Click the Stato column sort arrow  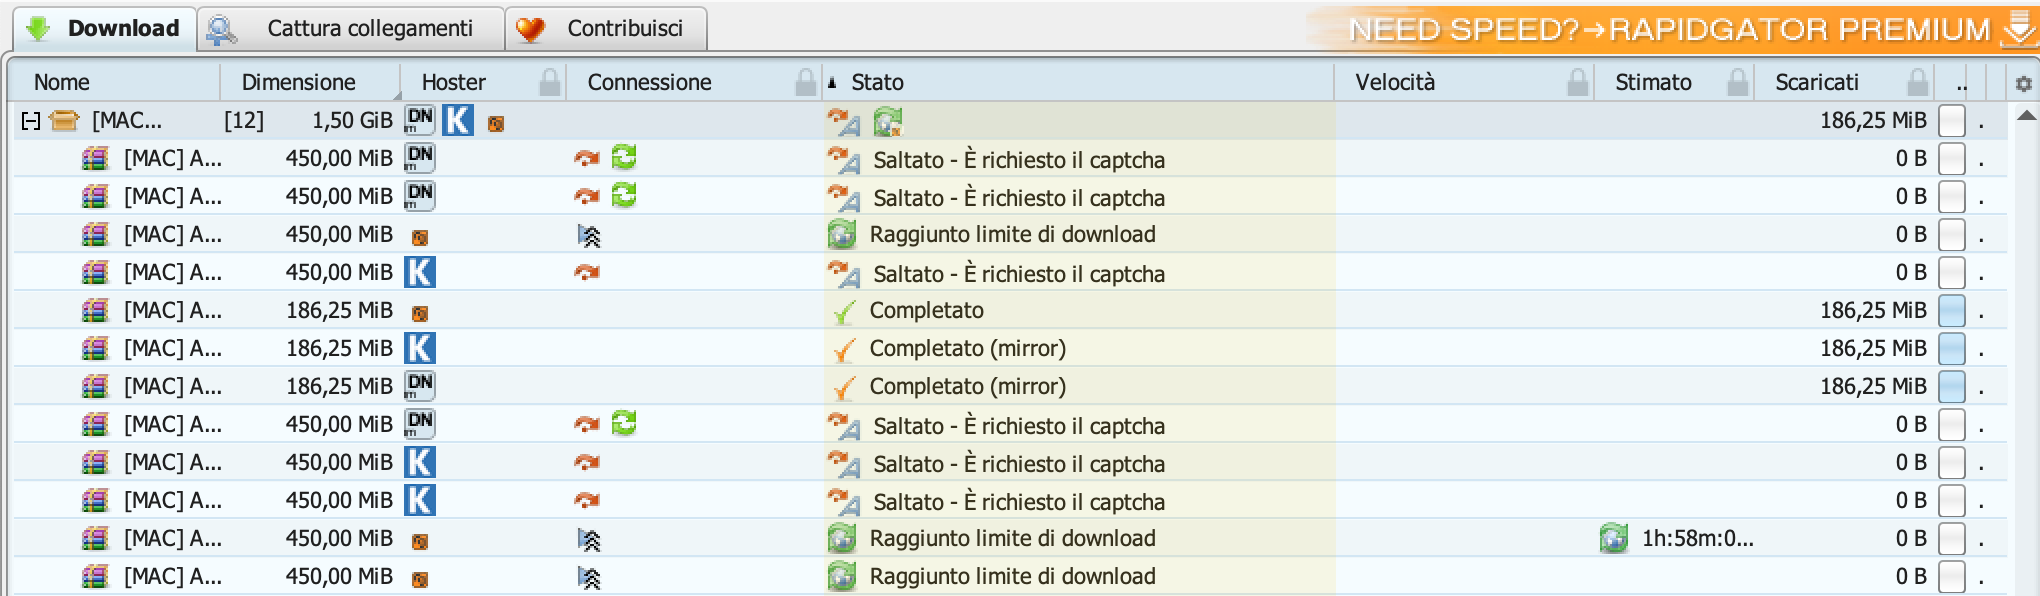[x=832, y=82]
